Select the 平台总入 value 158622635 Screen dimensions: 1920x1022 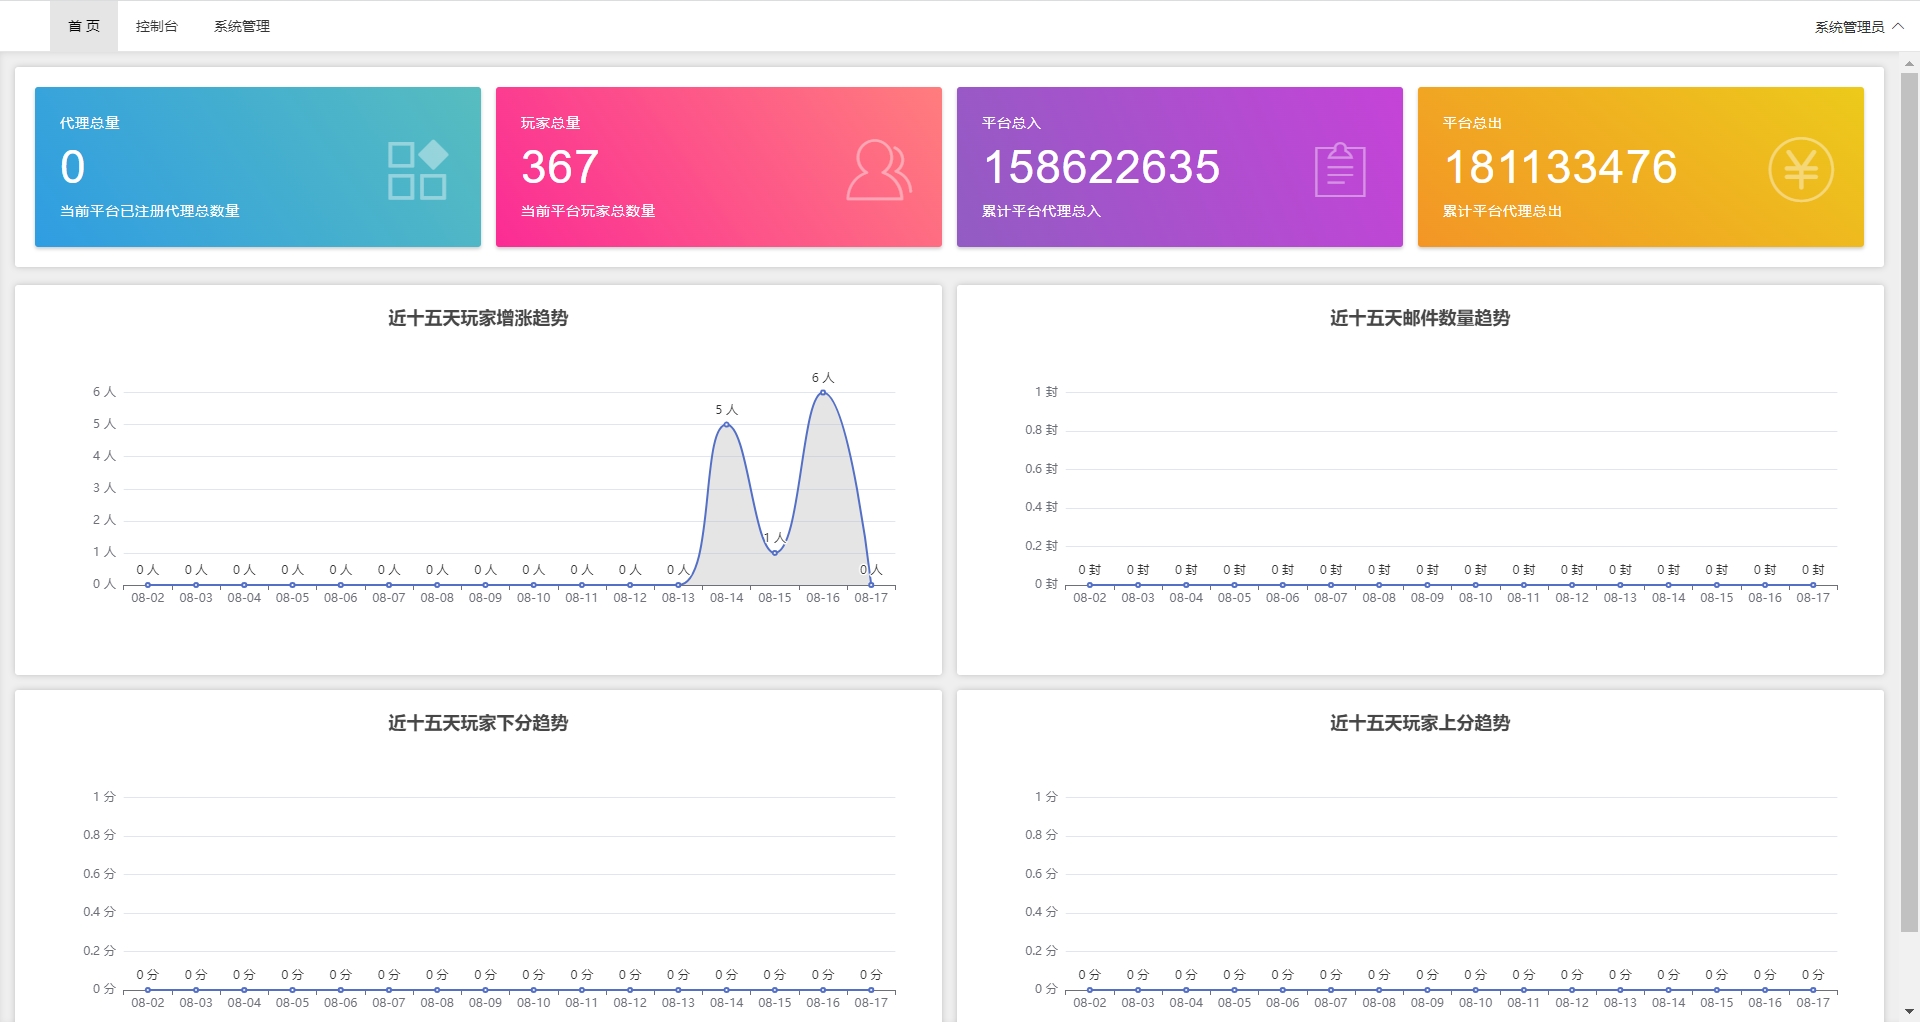pyautogui.click(x=1101, y=167)
